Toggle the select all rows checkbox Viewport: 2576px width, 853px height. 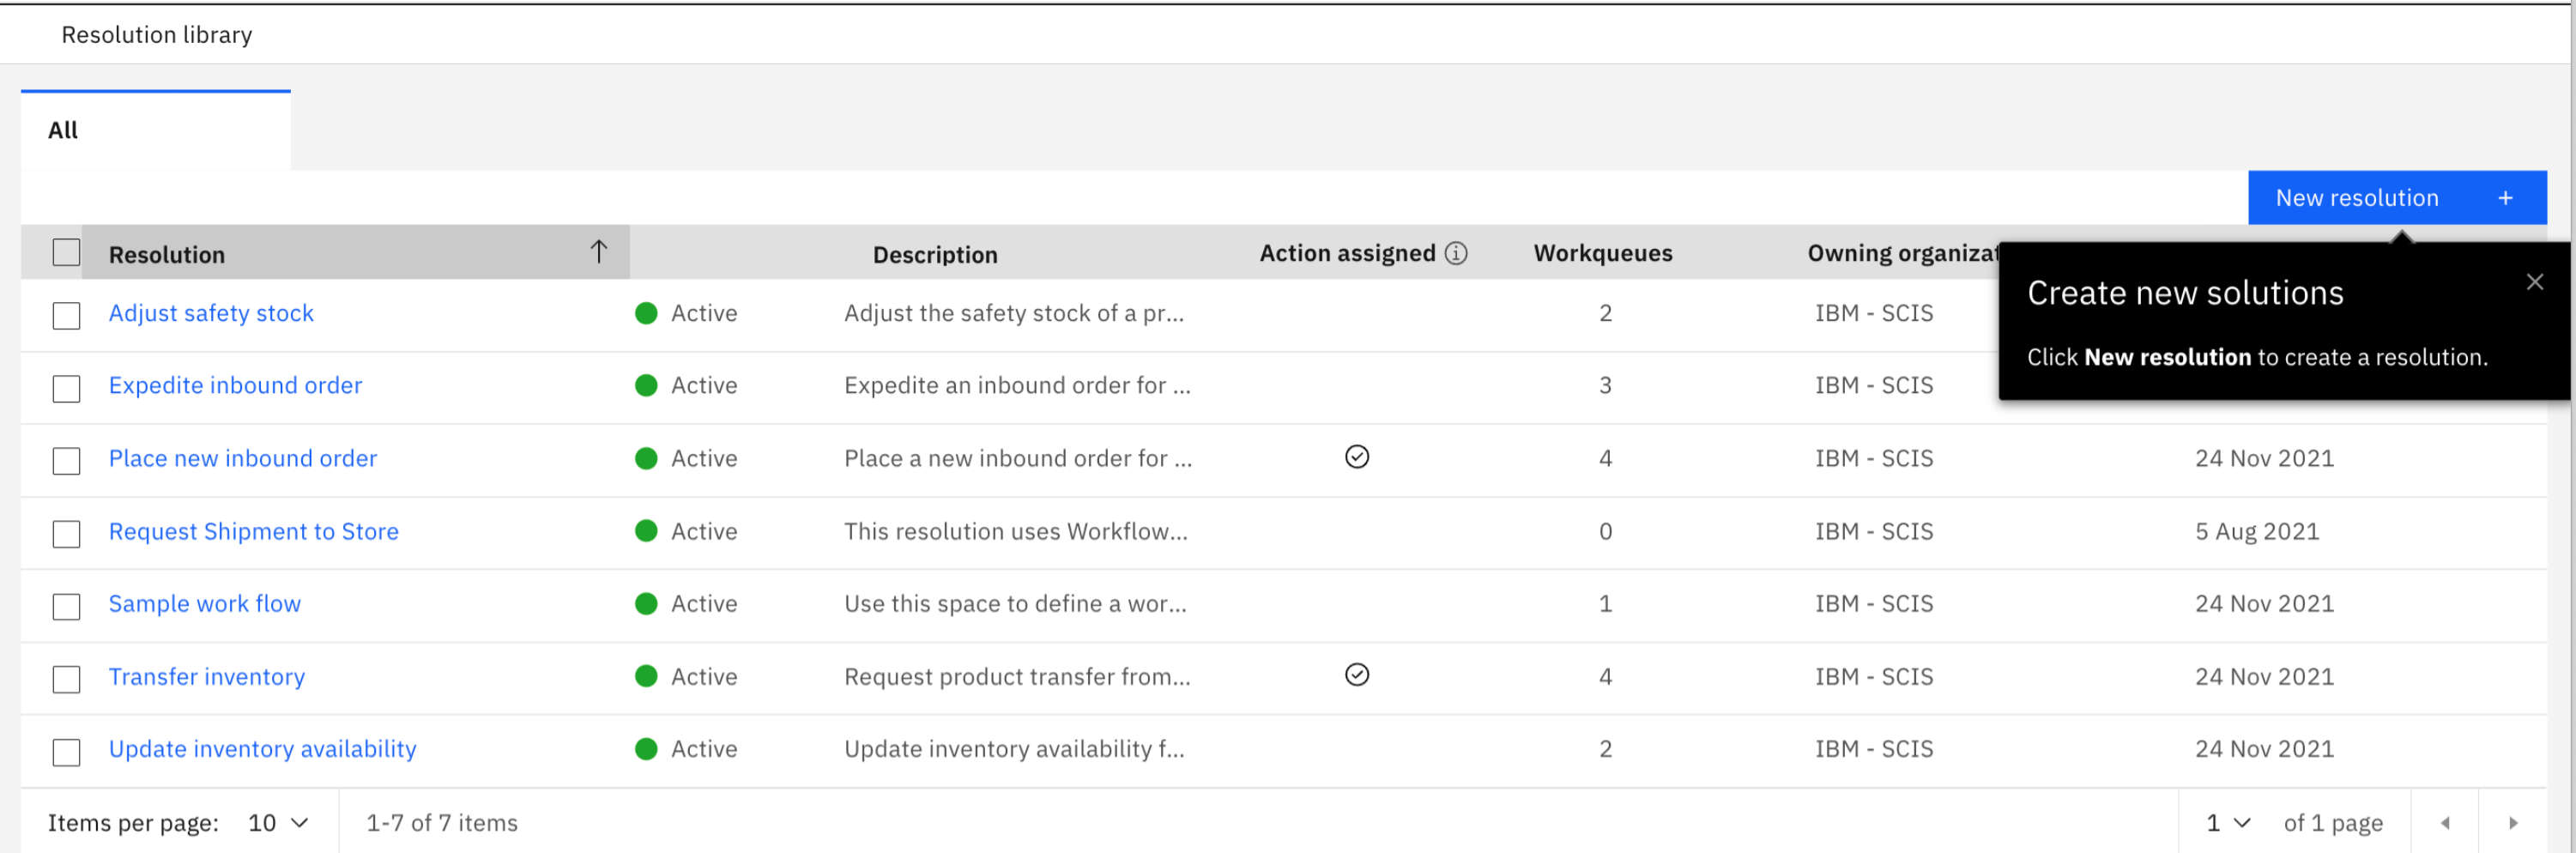(66, 253)
